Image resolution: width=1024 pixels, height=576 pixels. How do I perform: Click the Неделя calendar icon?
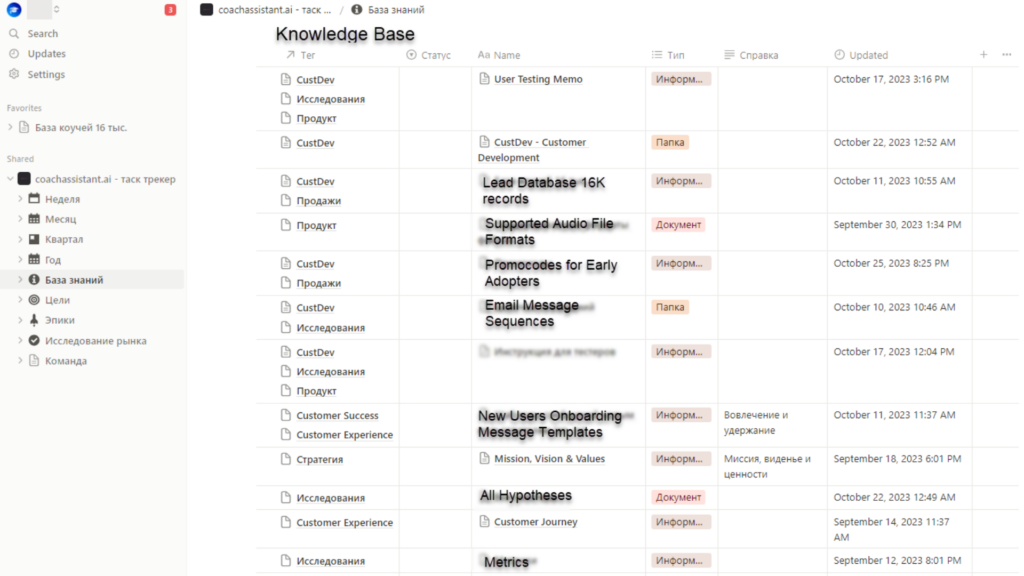(x=34, y=199)
